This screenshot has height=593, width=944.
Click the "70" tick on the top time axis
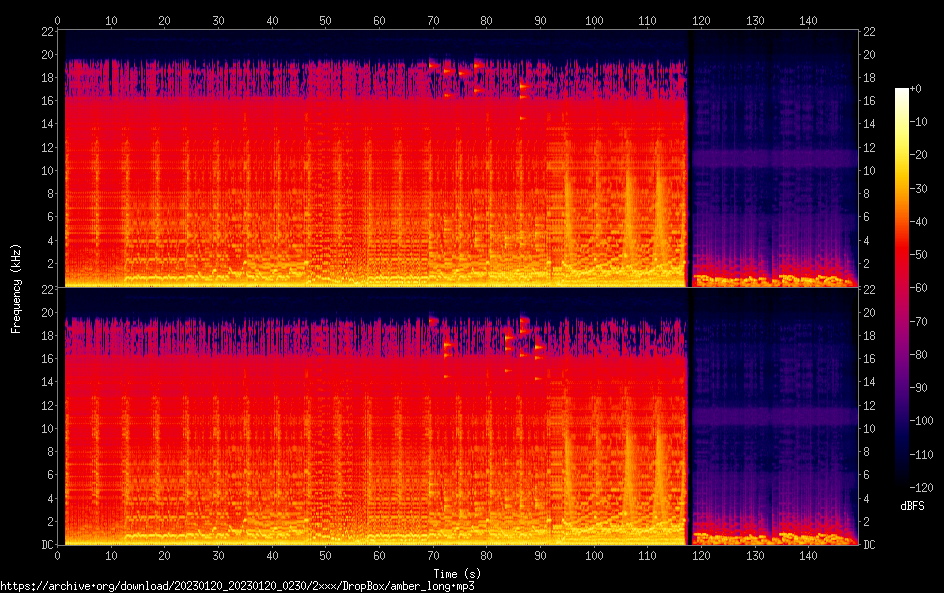(x=433, y=20)
